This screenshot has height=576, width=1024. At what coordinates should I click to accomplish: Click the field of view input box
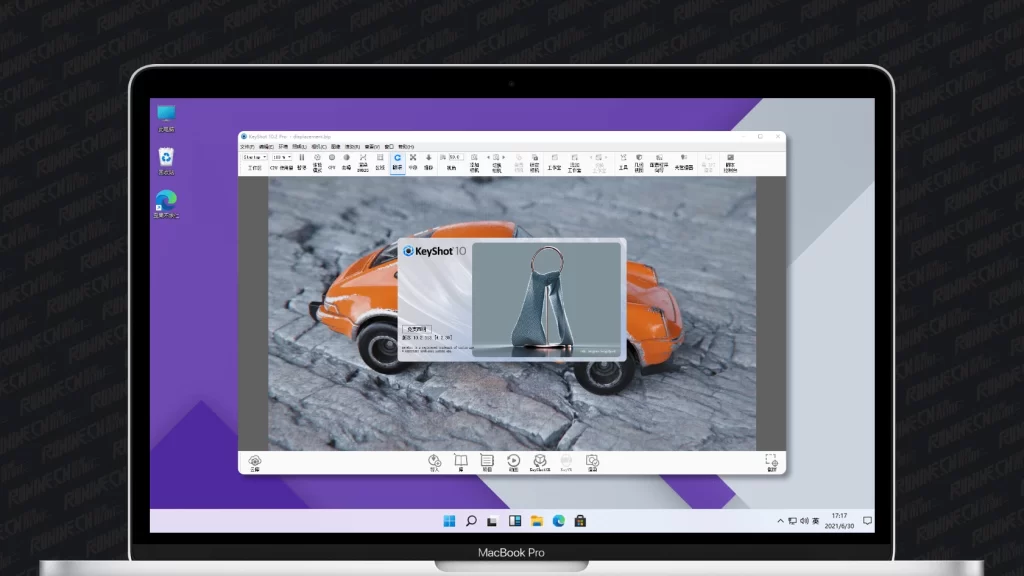[454, 157]
